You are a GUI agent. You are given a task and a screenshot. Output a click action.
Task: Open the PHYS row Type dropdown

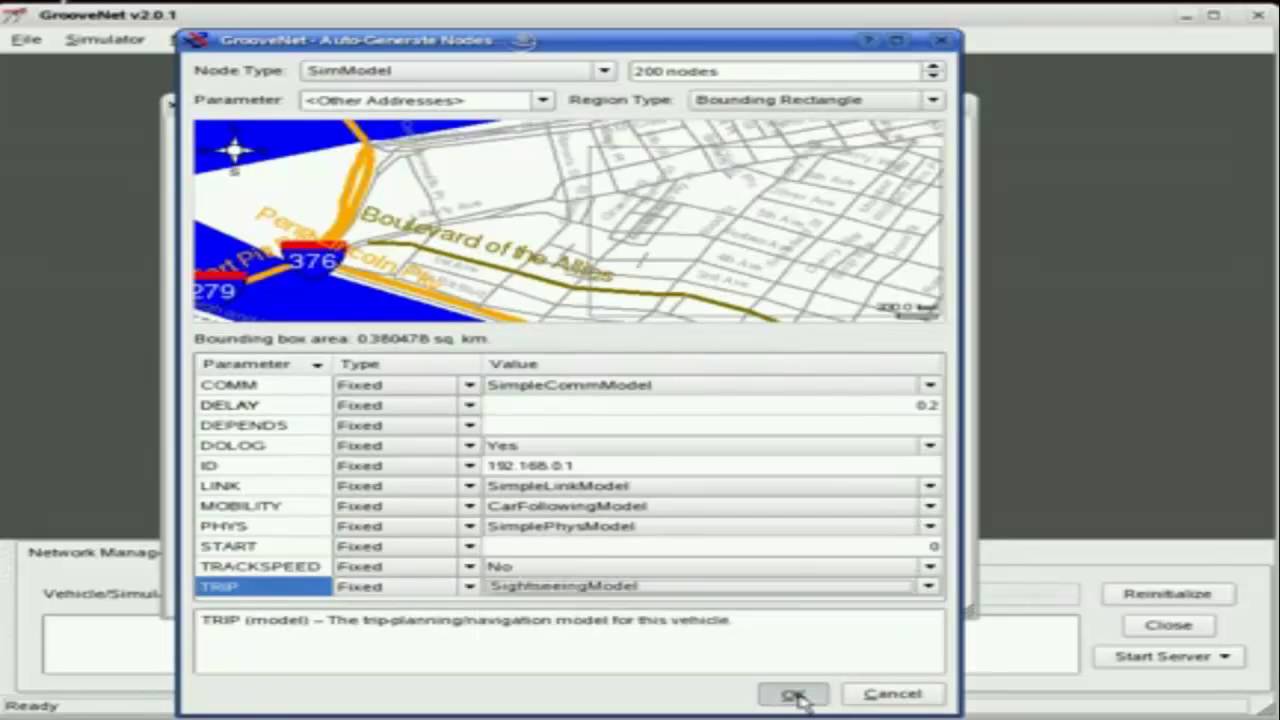469,526
